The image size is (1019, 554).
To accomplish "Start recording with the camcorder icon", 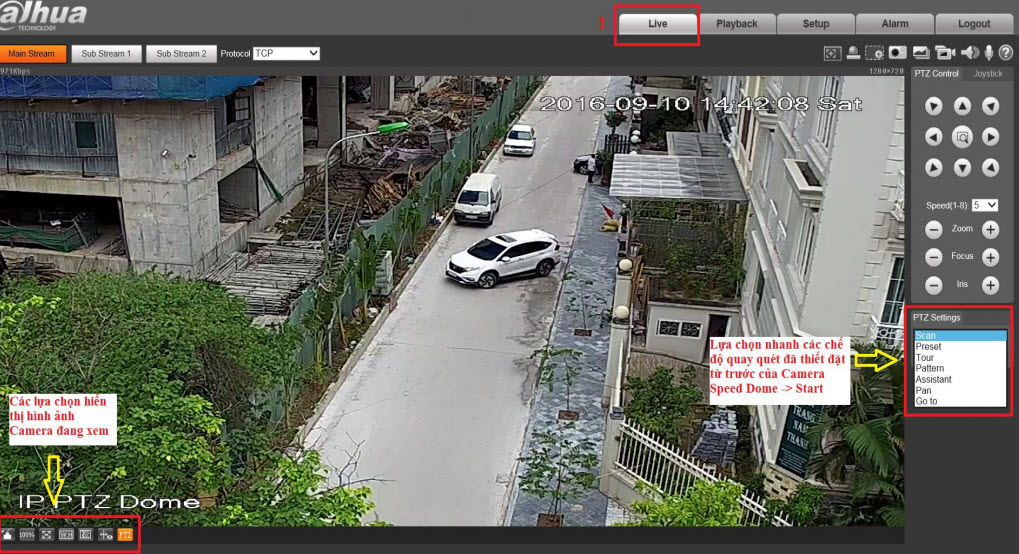I will [945, 53].
